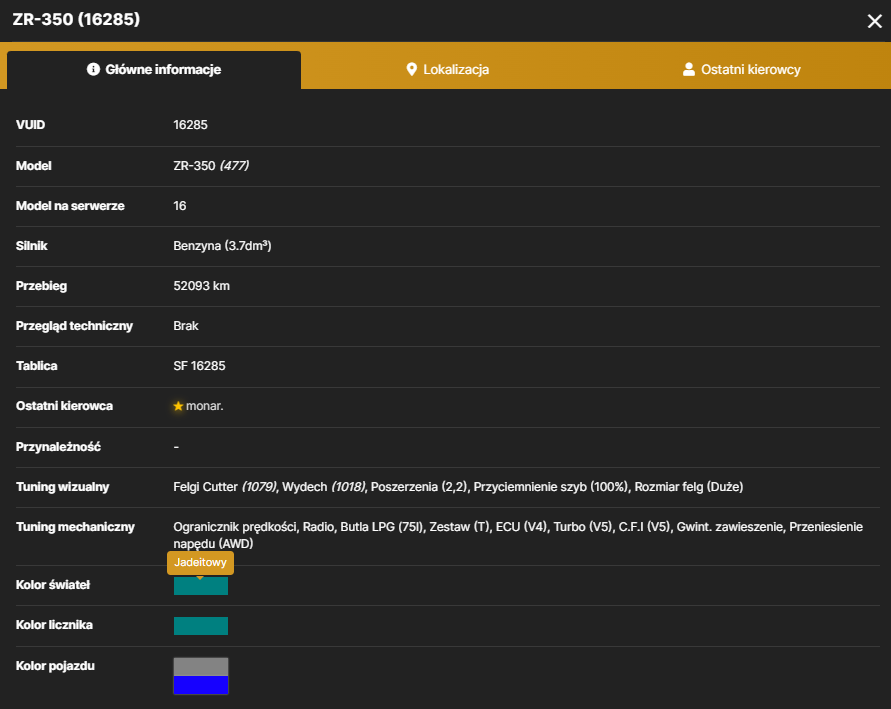The width and height of the screenshot is (891, 709).
Task: Click the Tuning mechaniczny value text
Action: [x=518, y=535]
